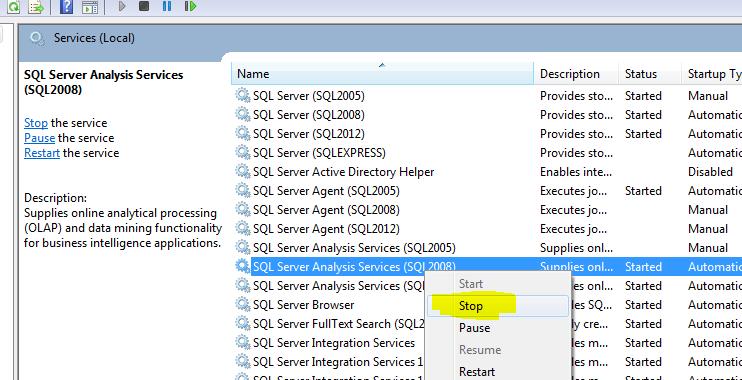Click gear icon of SQL Server Integration Services
This screenshot has height=380, width=742.
coord(243,343)
